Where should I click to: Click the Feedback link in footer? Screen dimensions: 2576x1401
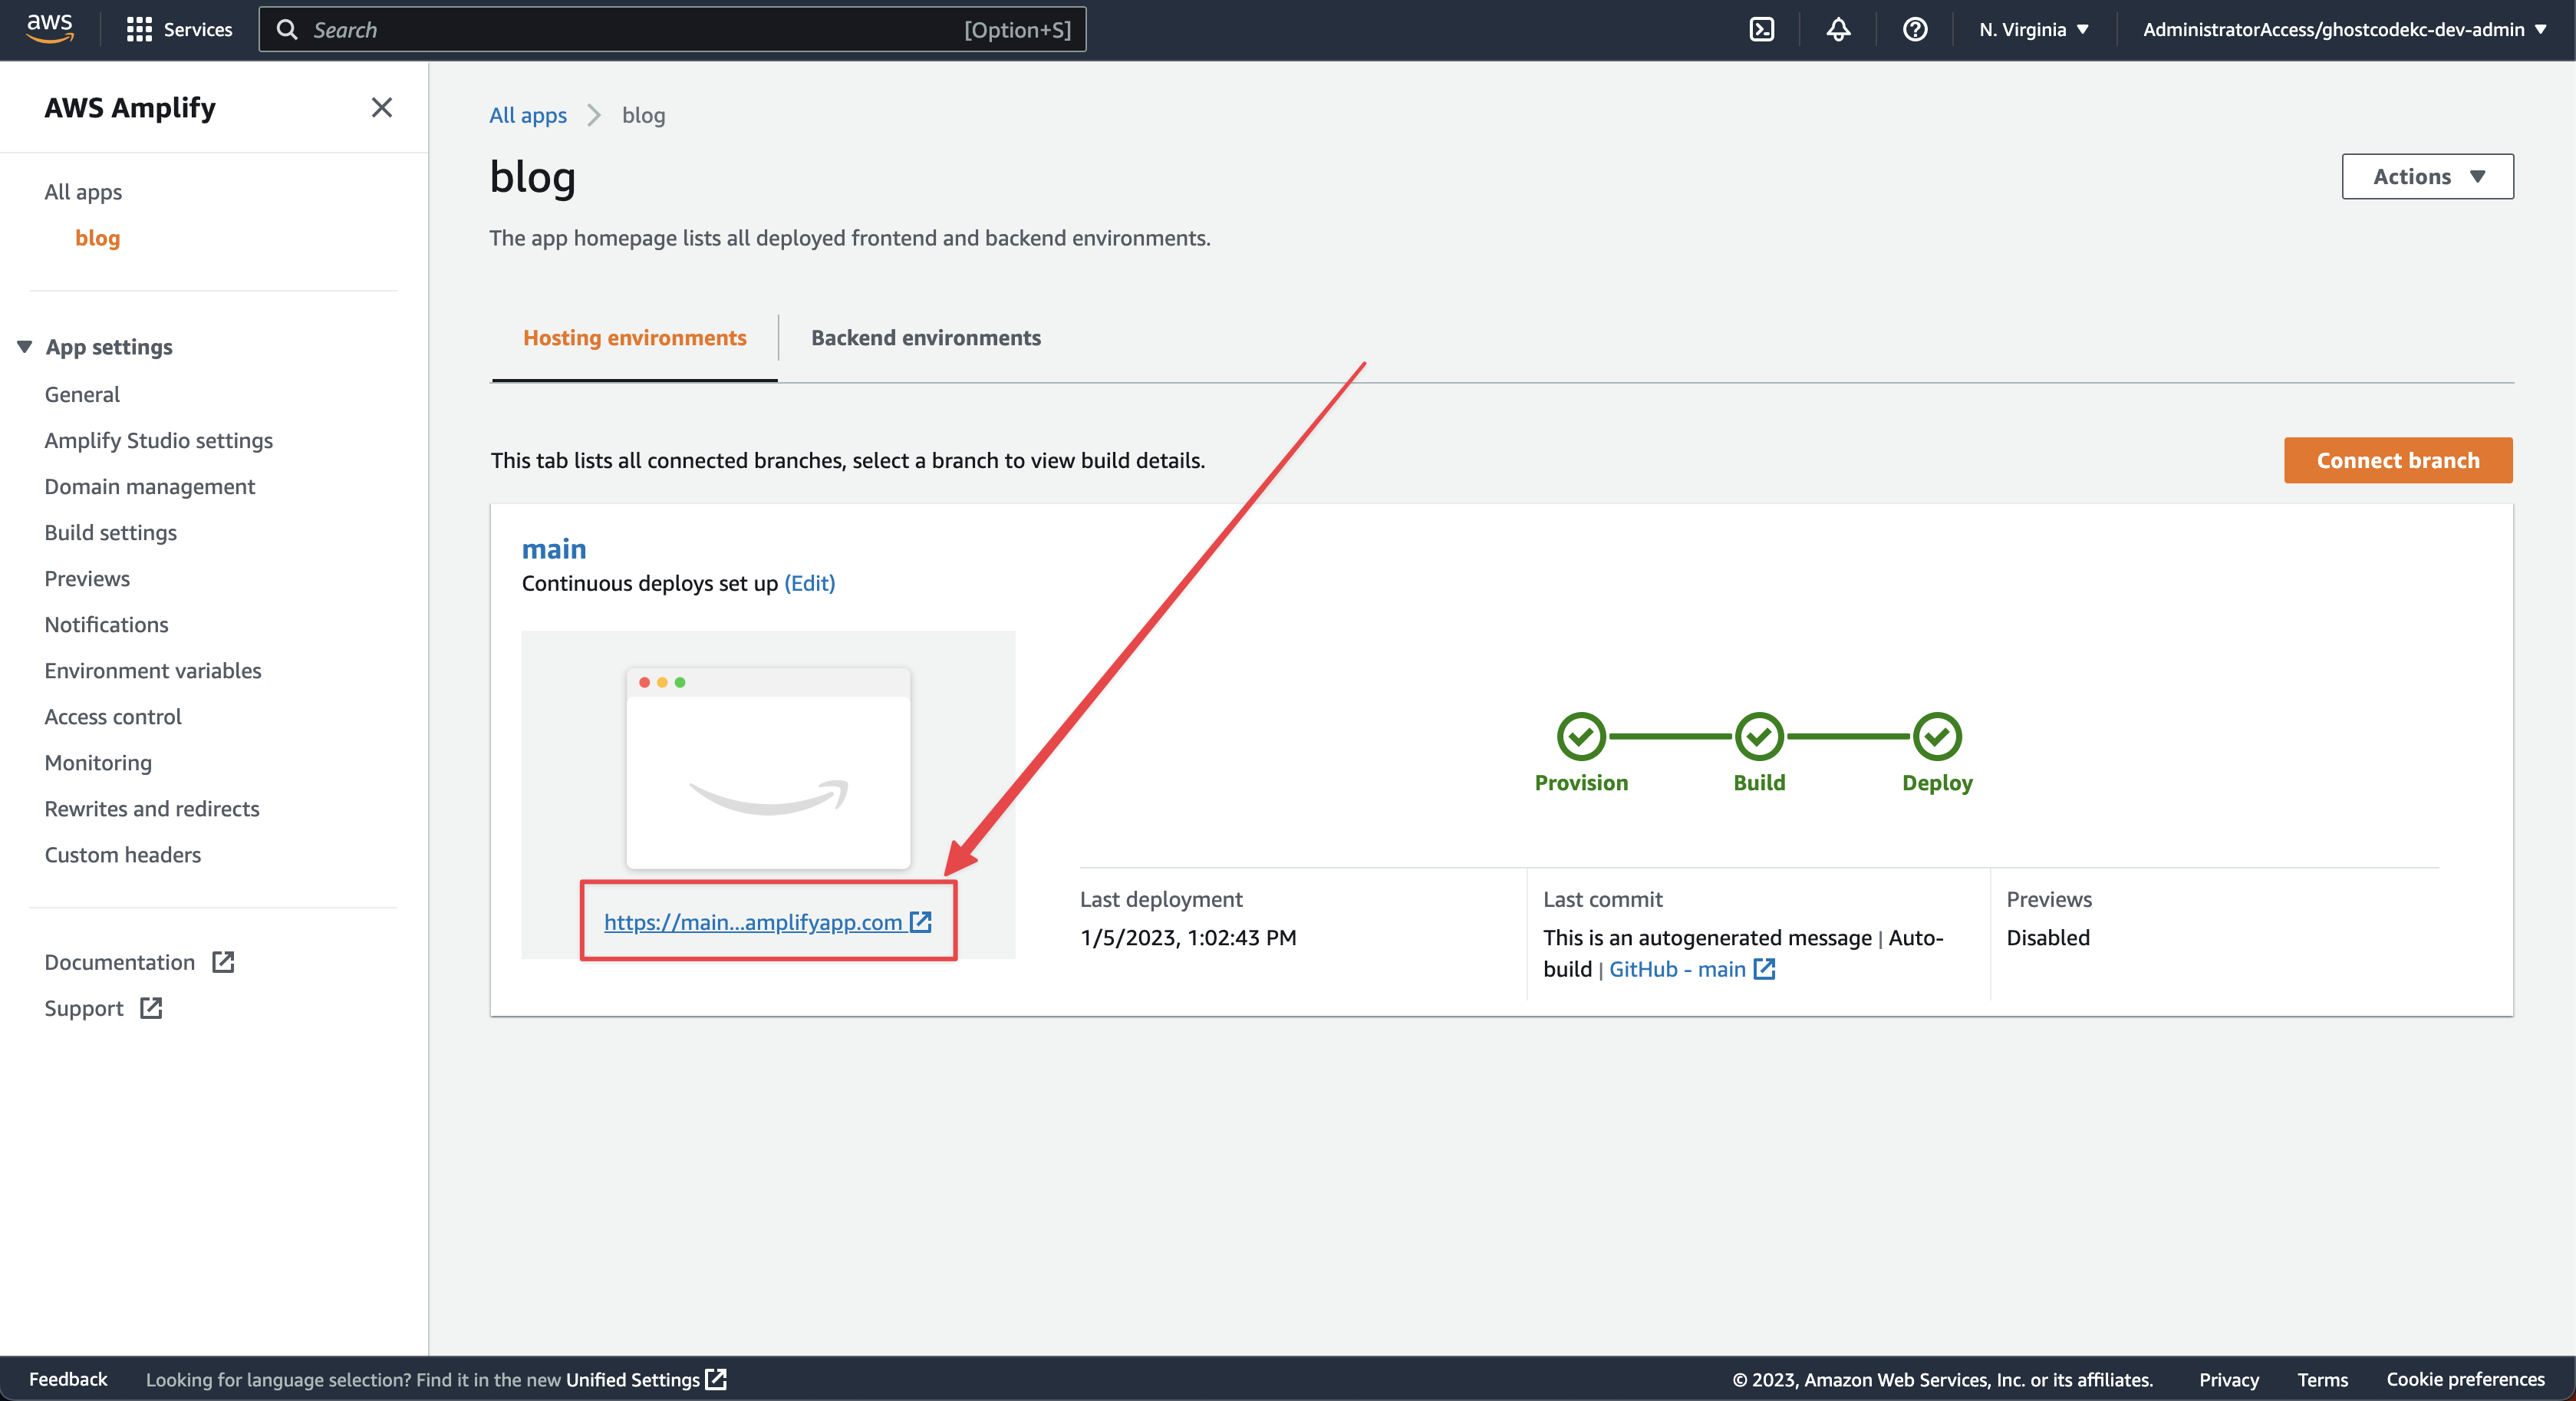pyautogui.click(x=68, y=1379)
